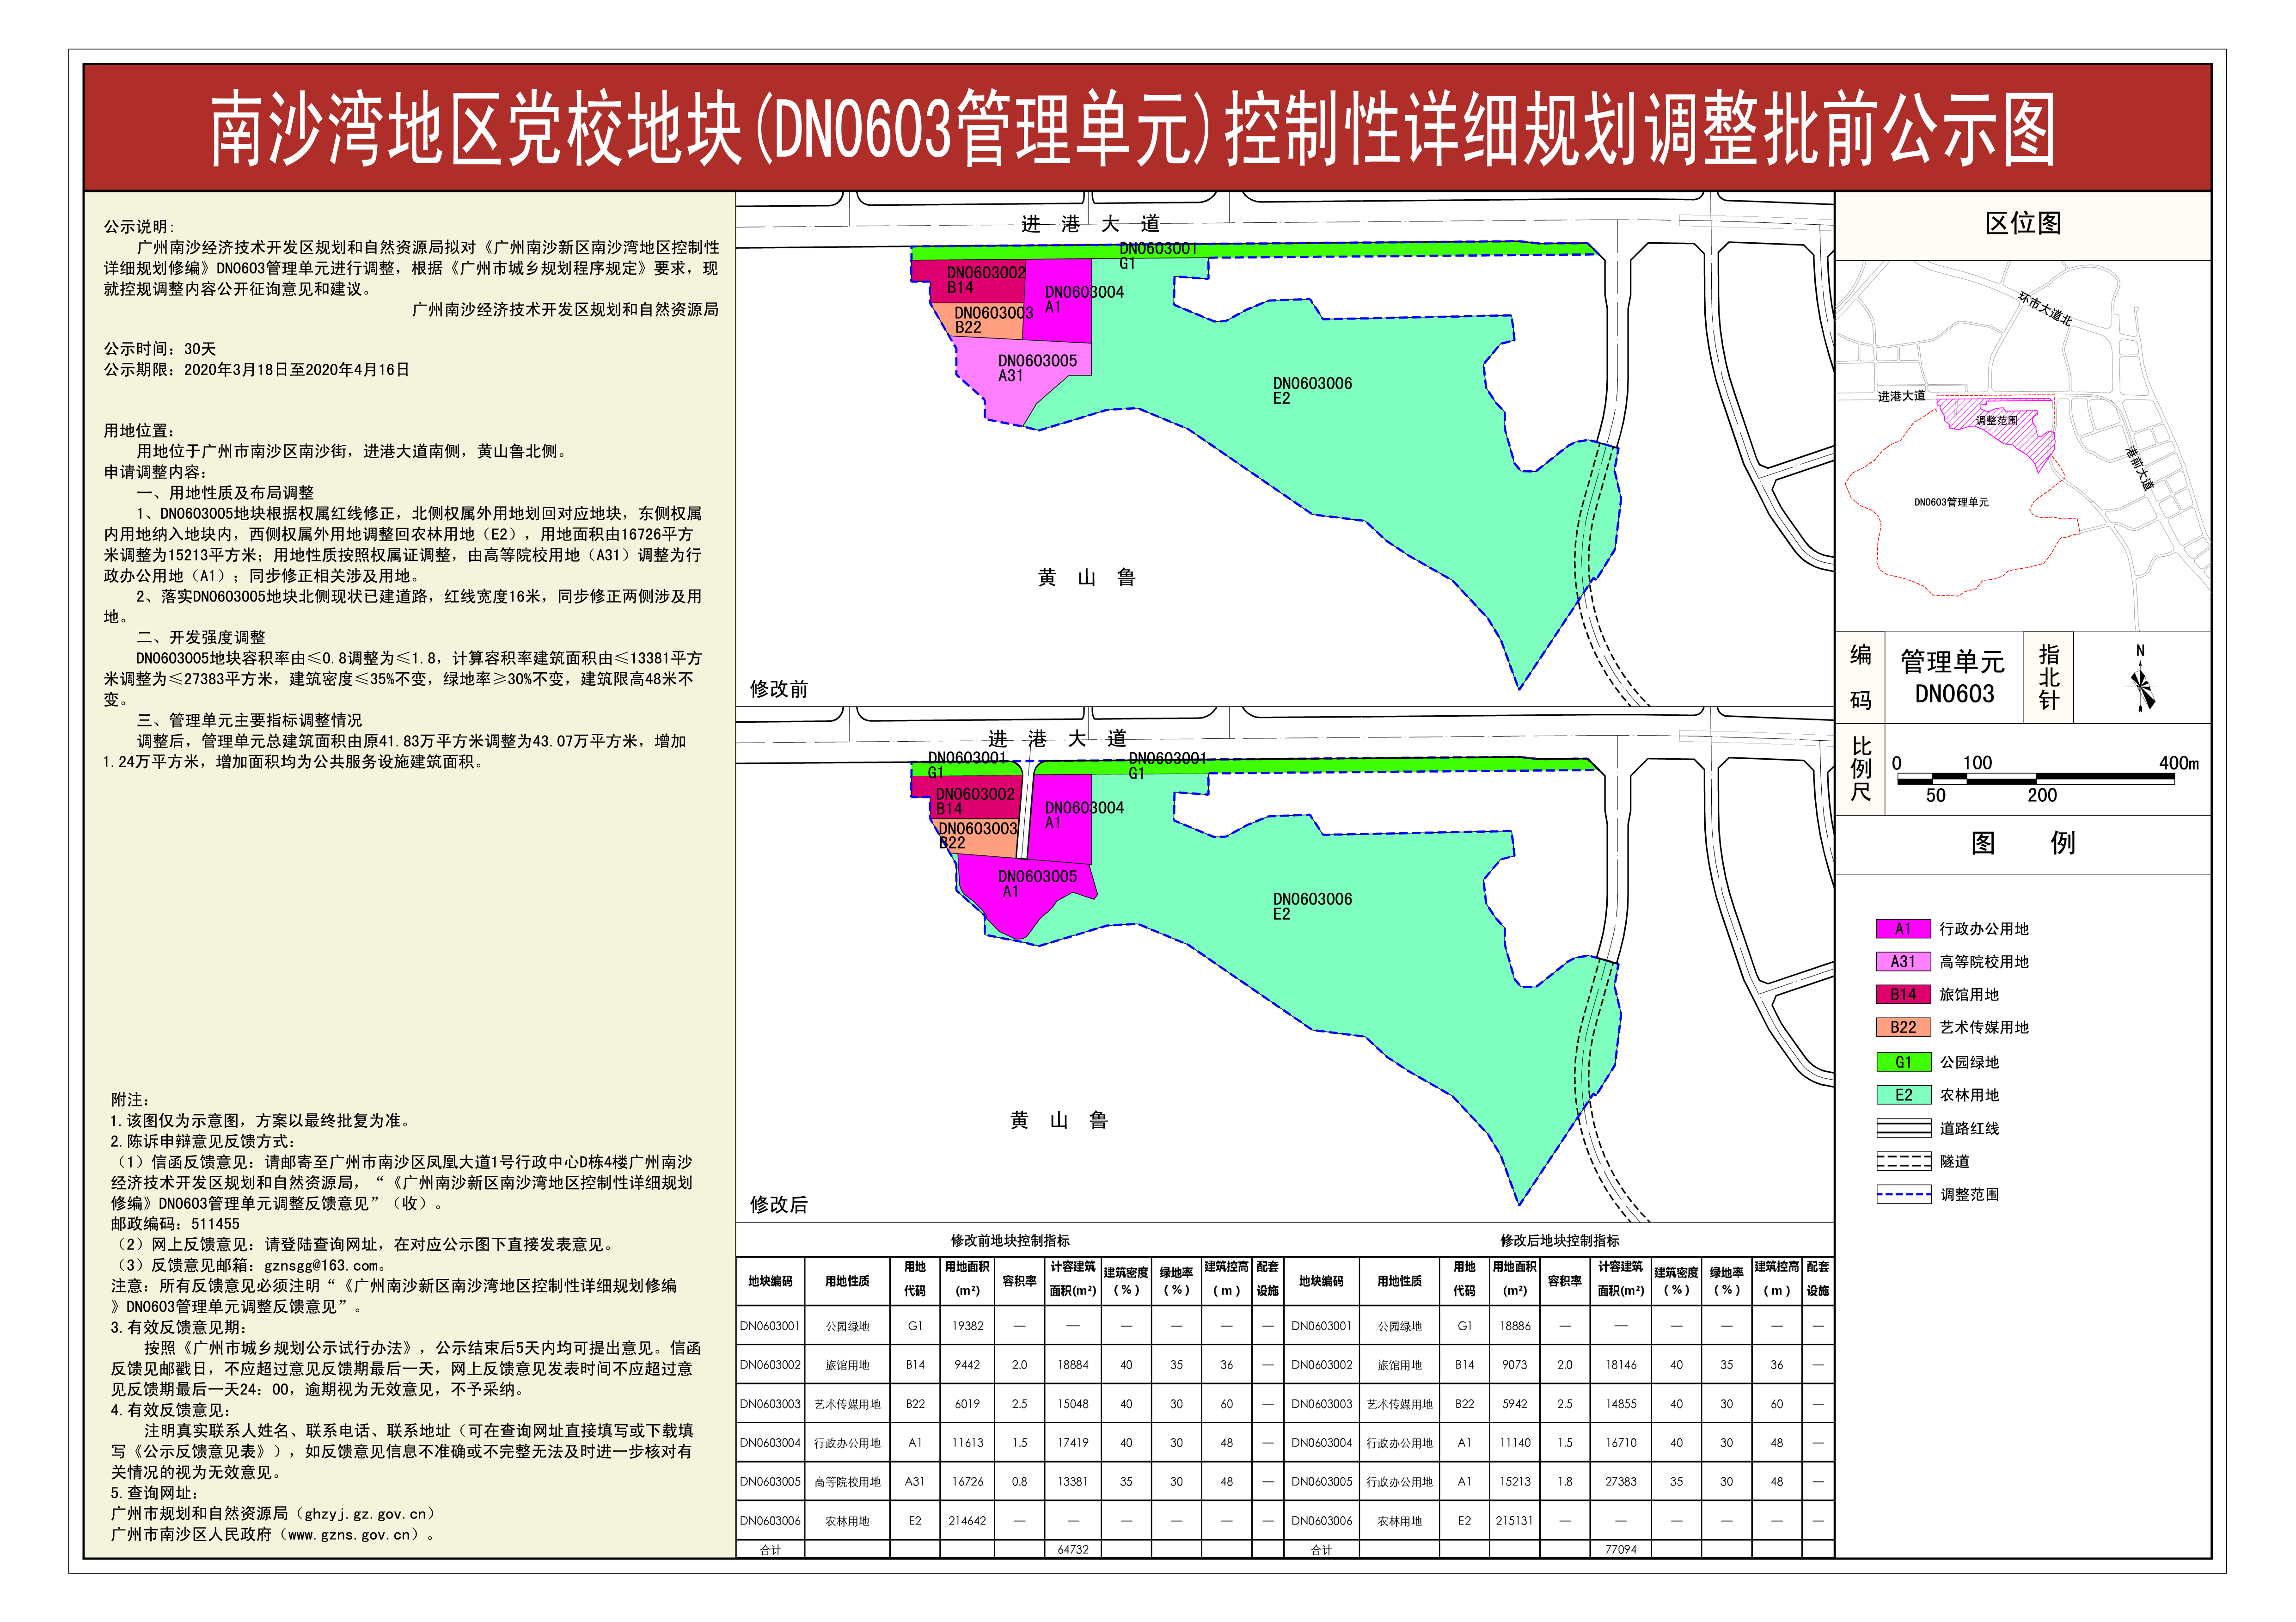Image resolution: width=2296 pixels, height=1622 pixels.
Task: Click table cell with area 15213
Action: (1515, 1482)
